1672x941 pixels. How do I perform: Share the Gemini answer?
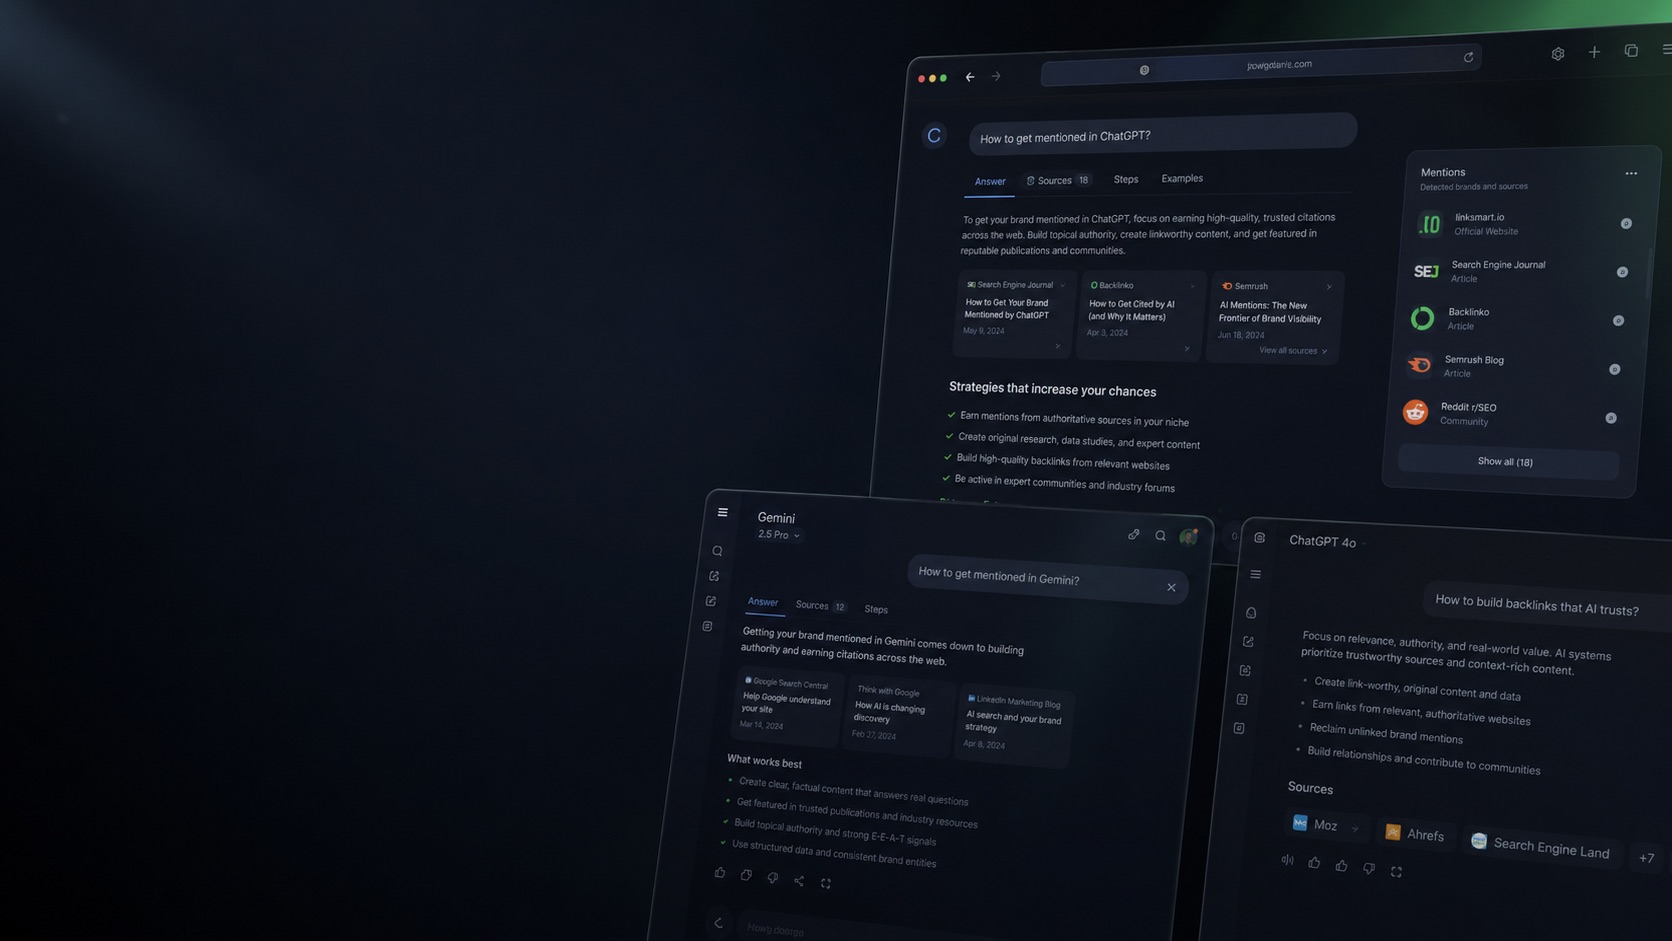(x=799, y=881)
